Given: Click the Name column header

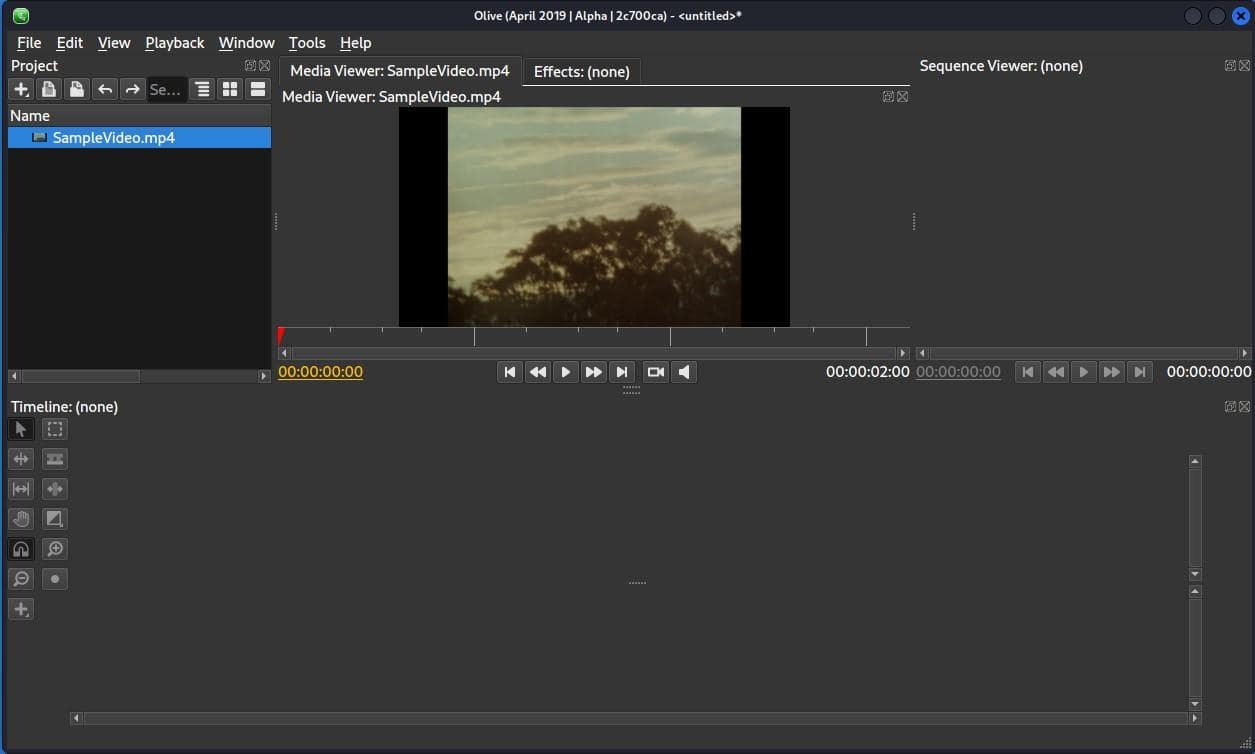Looking at the screenshot, I should (139, 115).
